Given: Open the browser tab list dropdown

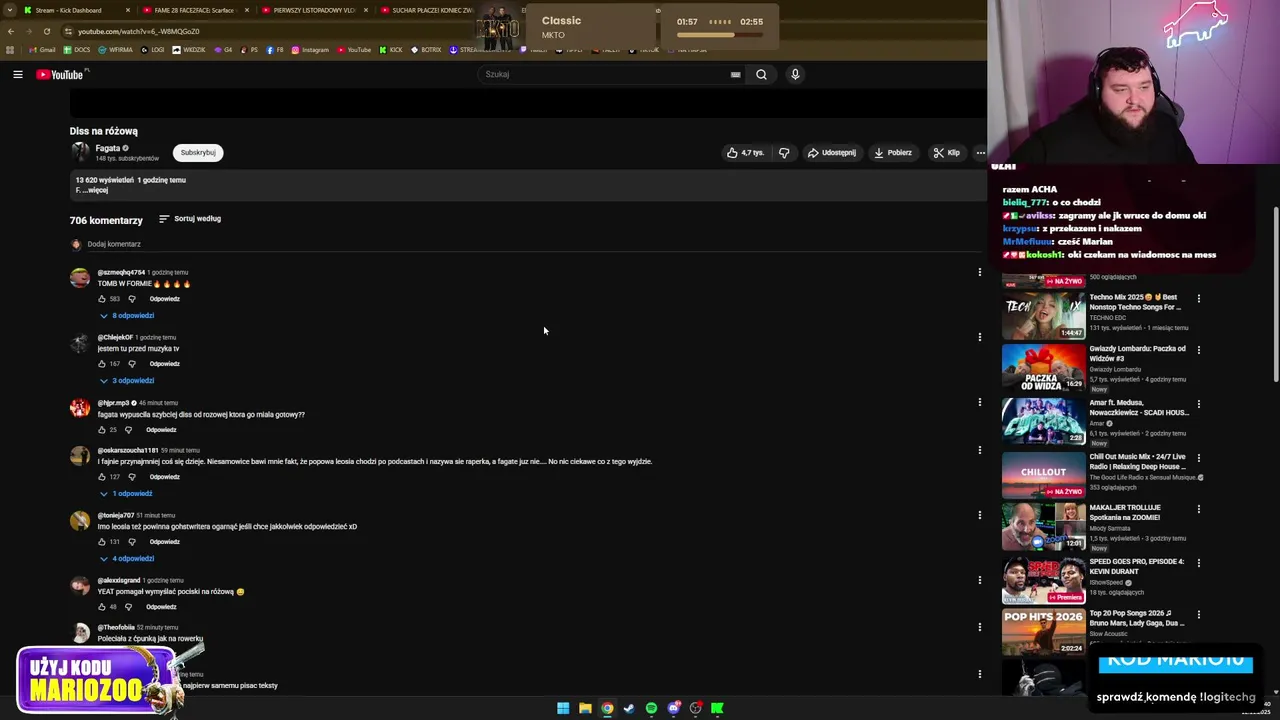Looking at the screenshot, I should coord(9,10).
